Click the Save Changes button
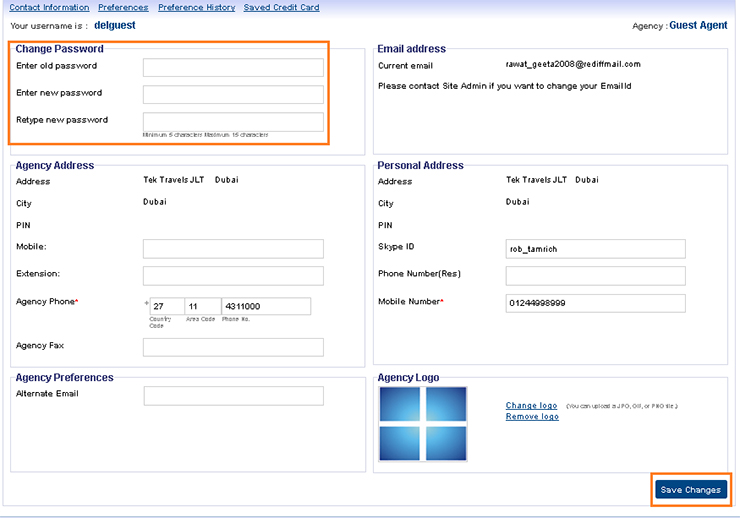The width and height of the screenshot is (740, 518). click(x=691, y=490)
